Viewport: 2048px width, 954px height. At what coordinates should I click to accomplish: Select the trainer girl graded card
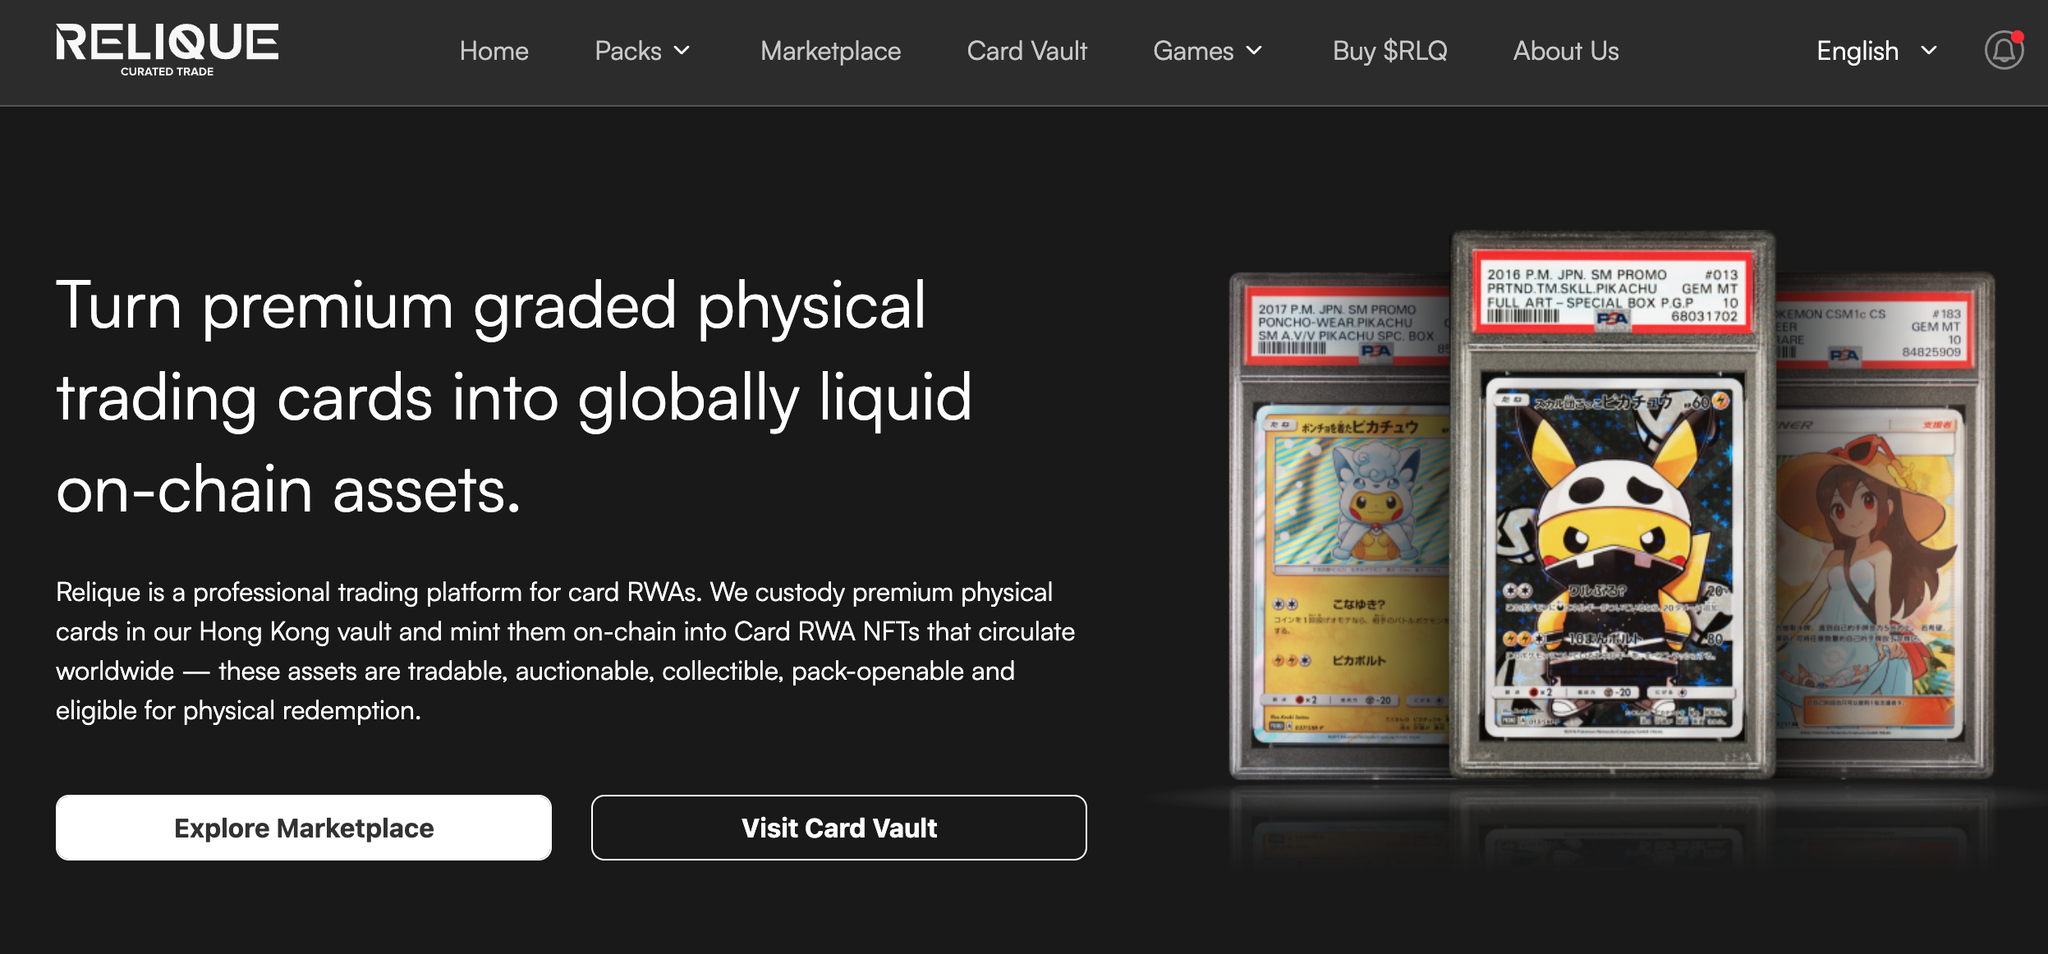[1884, 525]
